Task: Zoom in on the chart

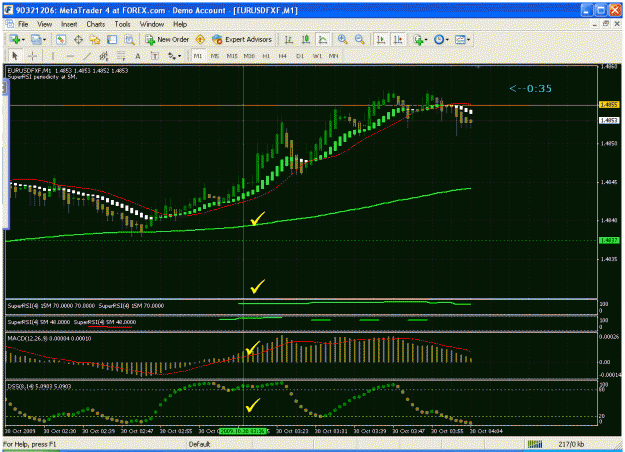Action: point(342,39)
